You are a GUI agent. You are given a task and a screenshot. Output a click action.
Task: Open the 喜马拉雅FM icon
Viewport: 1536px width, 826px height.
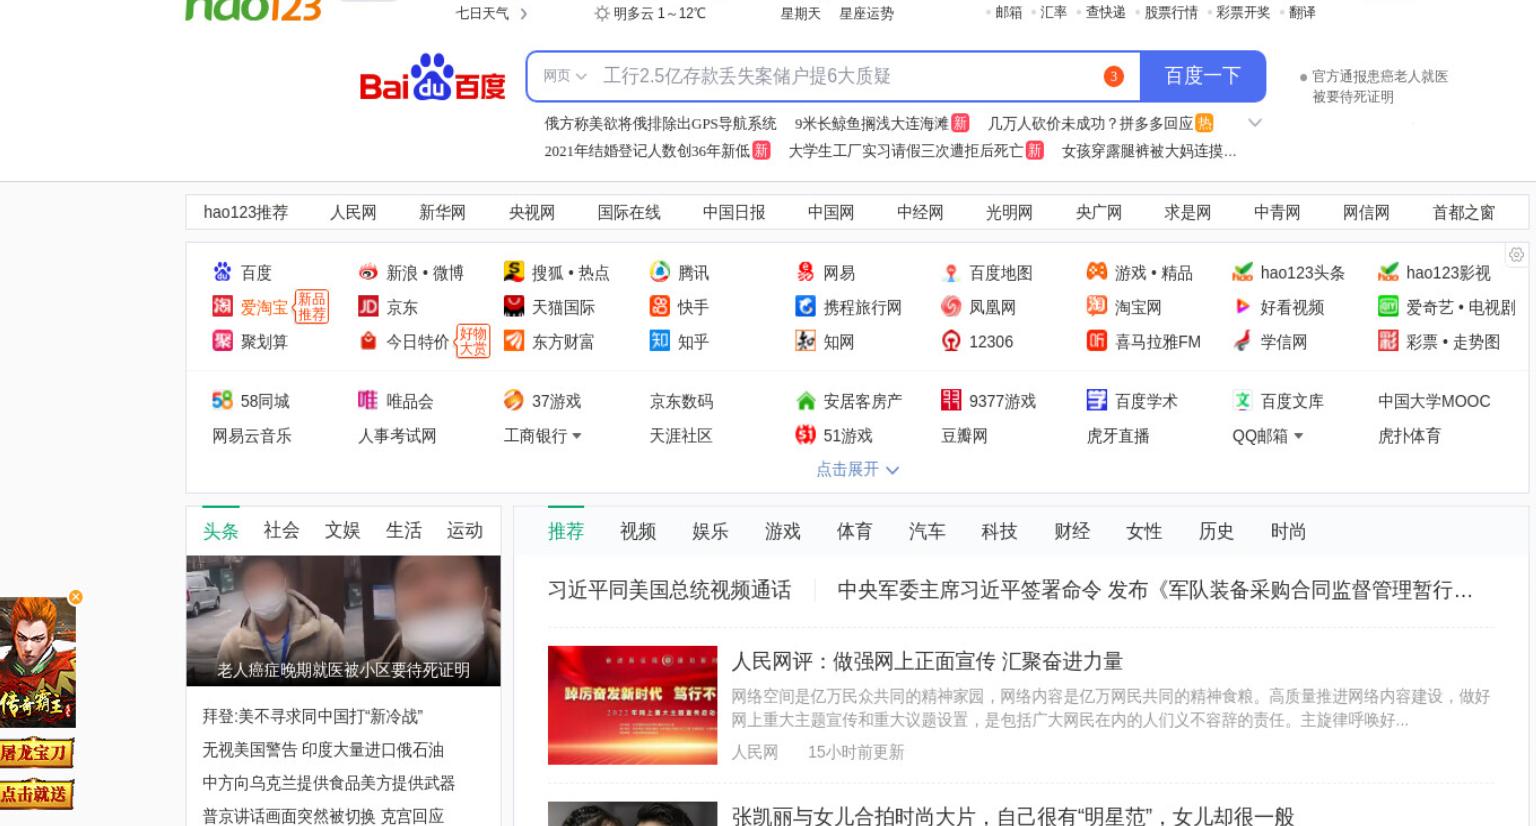coord(1097,341)
